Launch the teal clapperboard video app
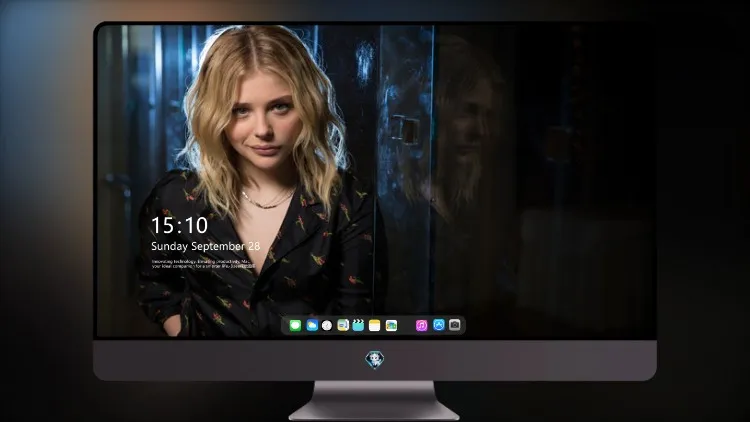 358,325
